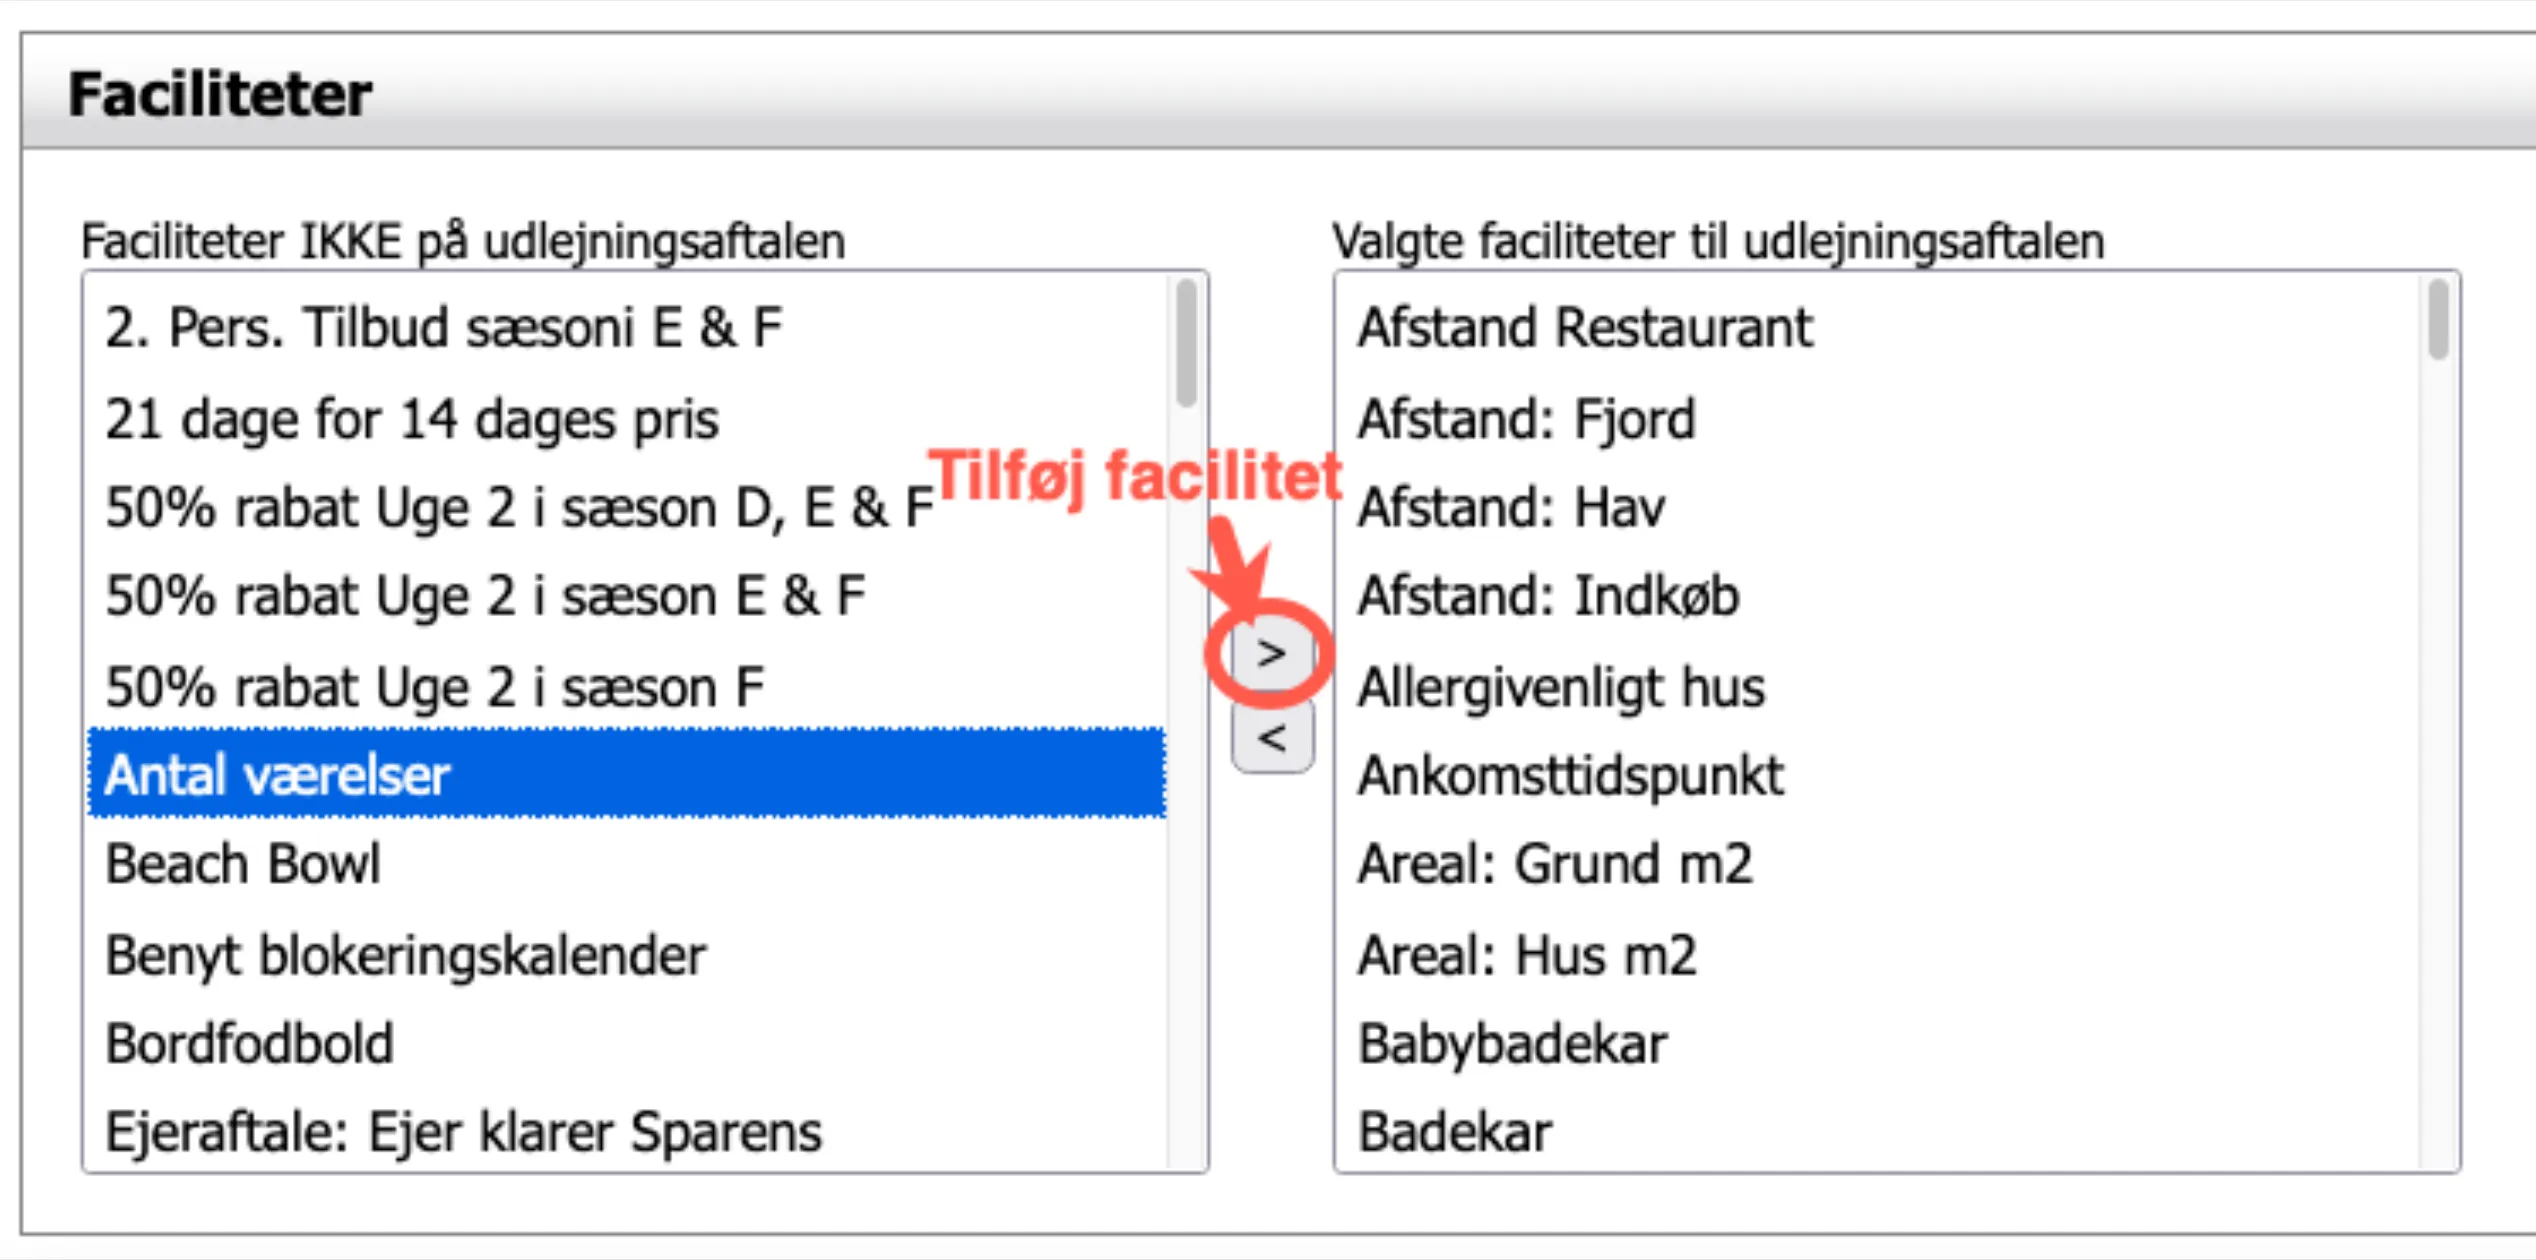Select 'Beach Bowl' facility
This screenshot has height=1260, width=2536.
(400, 863)
